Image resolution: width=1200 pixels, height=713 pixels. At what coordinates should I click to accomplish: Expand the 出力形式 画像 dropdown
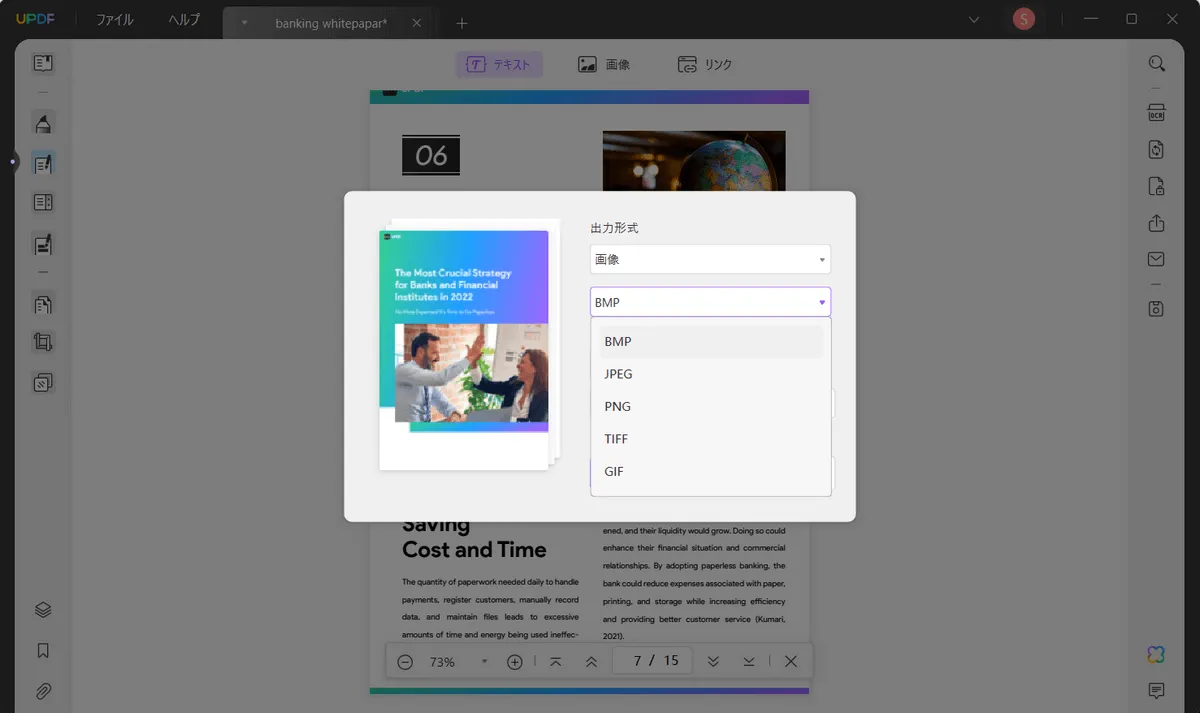pos(710,259)
